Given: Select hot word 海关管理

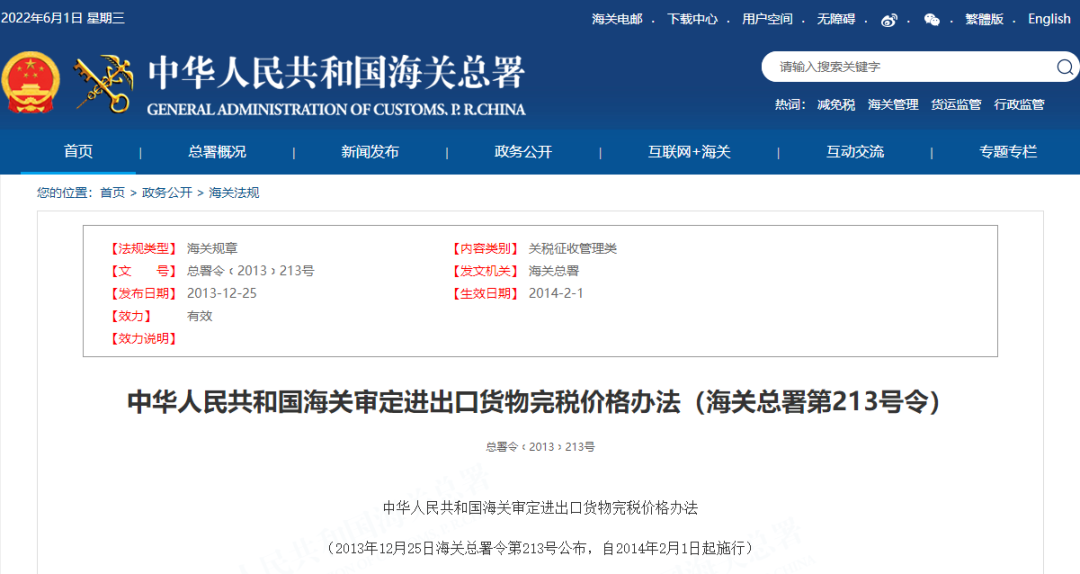Looking at the screenshot, I should click(893, 105).
